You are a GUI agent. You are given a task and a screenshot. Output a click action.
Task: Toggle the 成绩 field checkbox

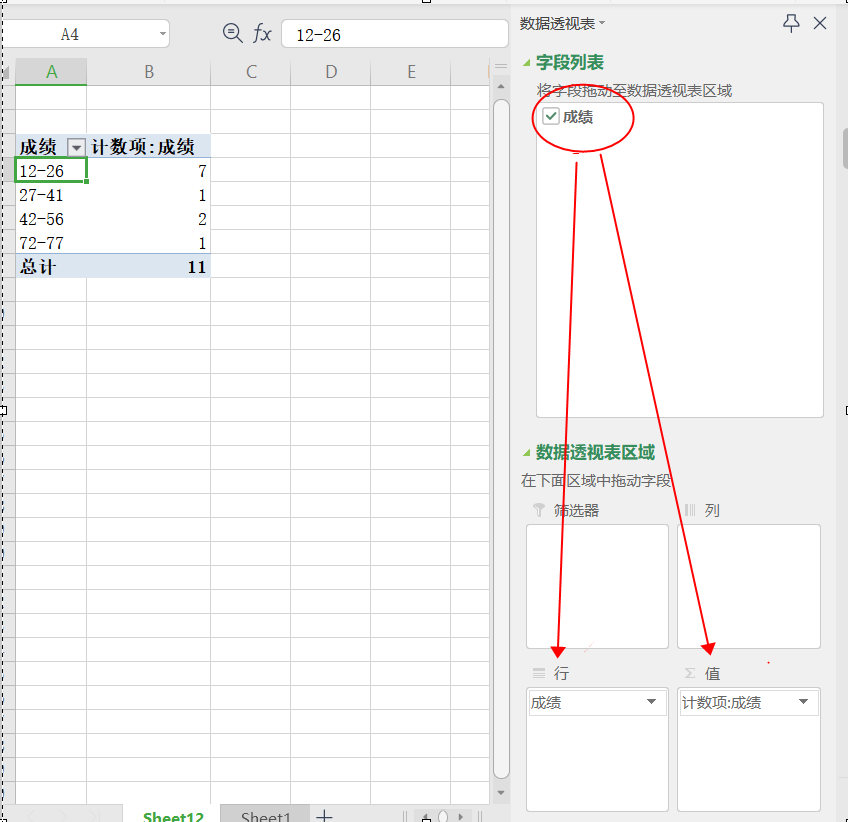[x=551, y=116]
